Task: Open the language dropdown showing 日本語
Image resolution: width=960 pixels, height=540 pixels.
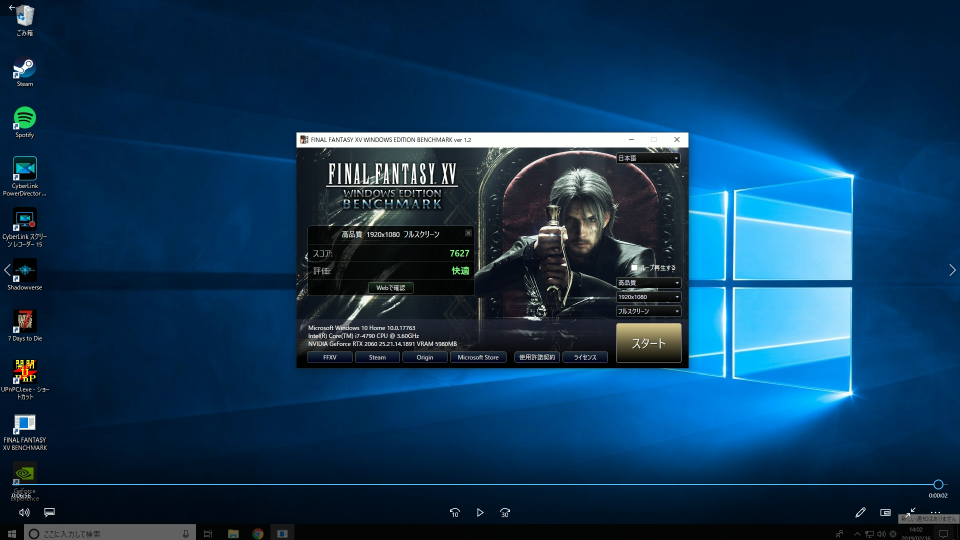Action: 648,158
